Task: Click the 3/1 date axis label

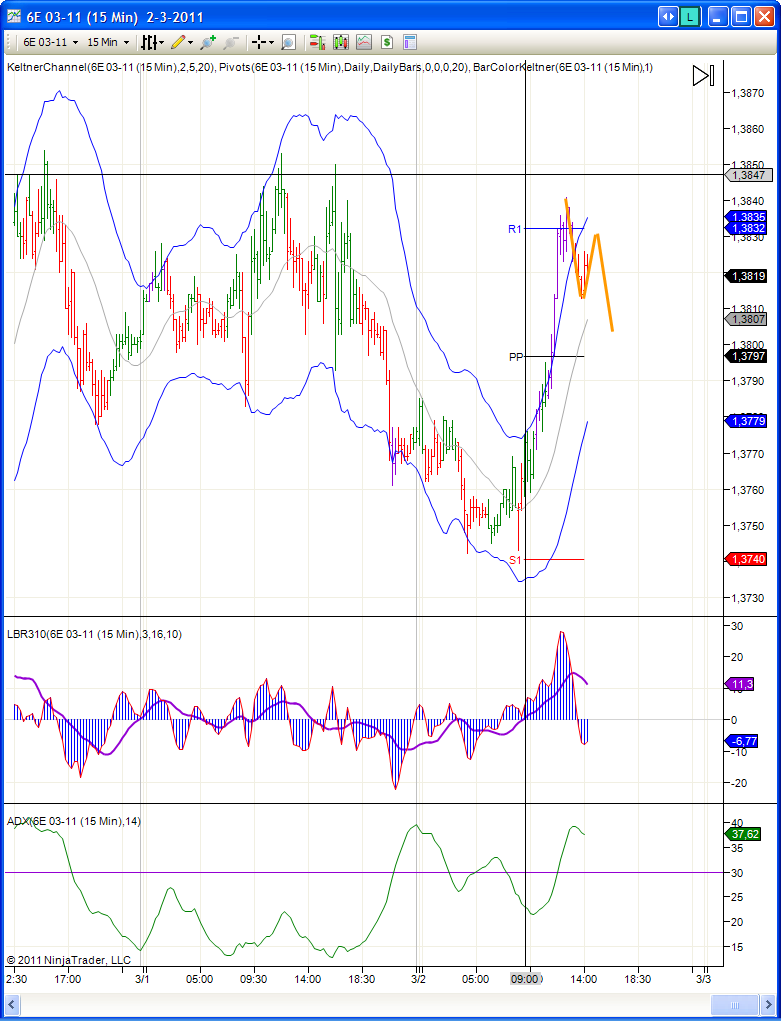Action: tap(143, 979)
